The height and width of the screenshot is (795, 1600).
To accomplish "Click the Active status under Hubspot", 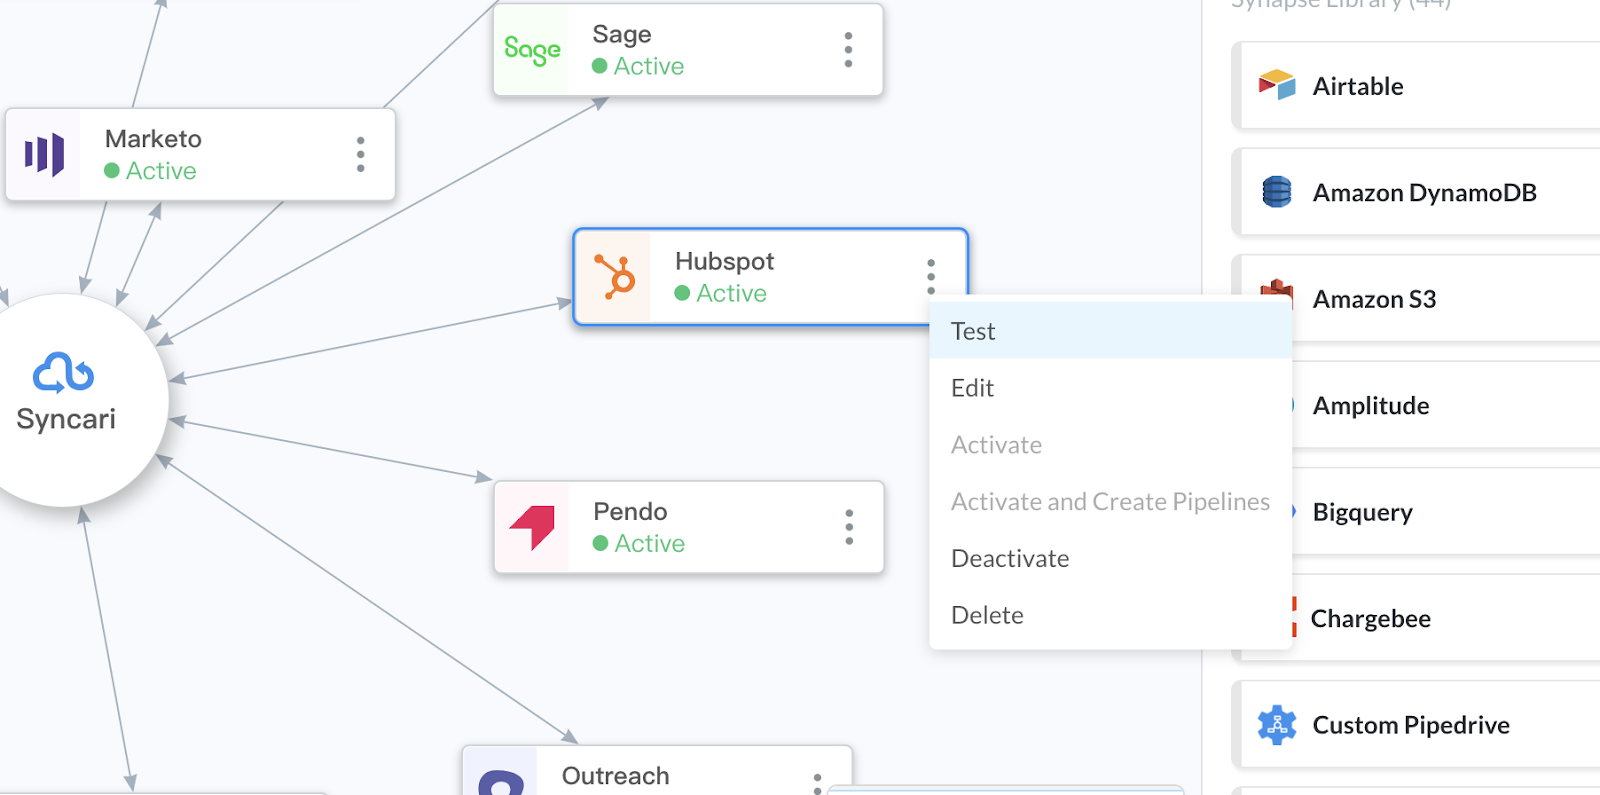I will (x=721, y=293).
